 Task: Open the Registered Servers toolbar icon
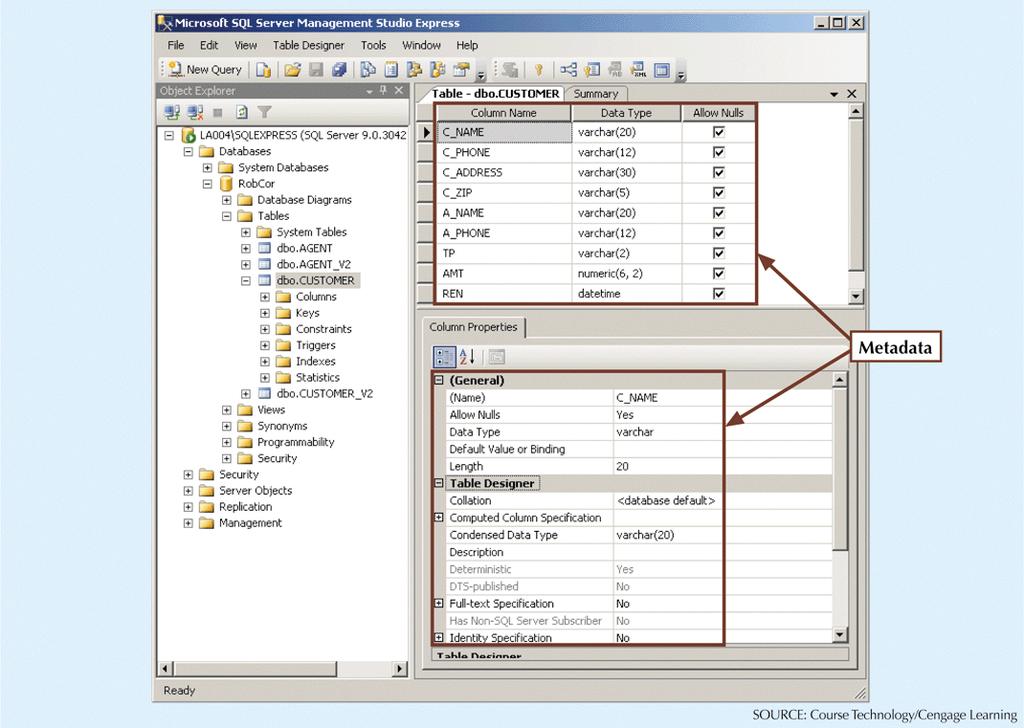click(368, 70)
